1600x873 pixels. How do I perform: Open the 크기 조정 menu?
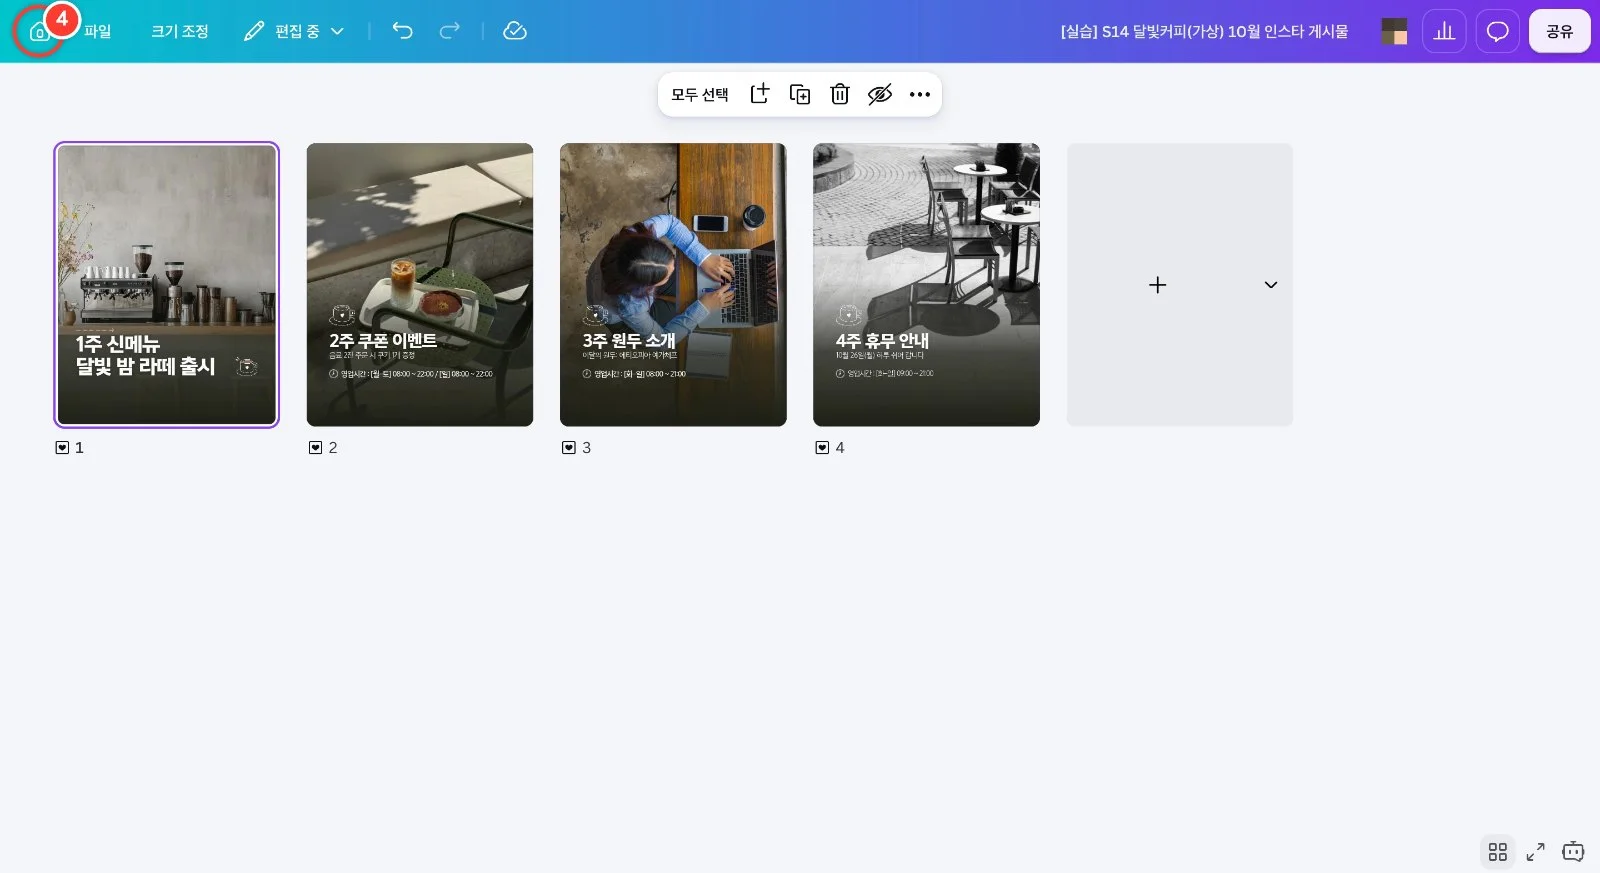tap(180, 31)
